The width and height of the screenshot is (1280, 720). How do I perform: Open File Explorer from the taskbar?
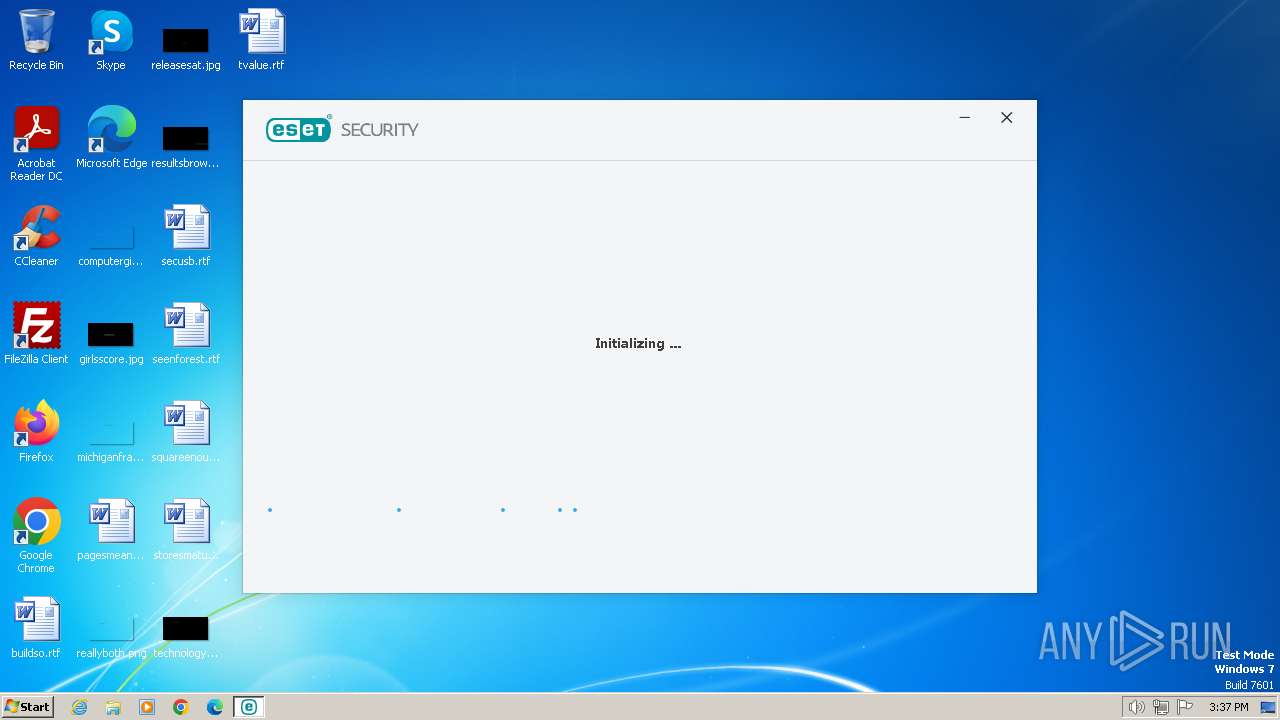[113, 707]
